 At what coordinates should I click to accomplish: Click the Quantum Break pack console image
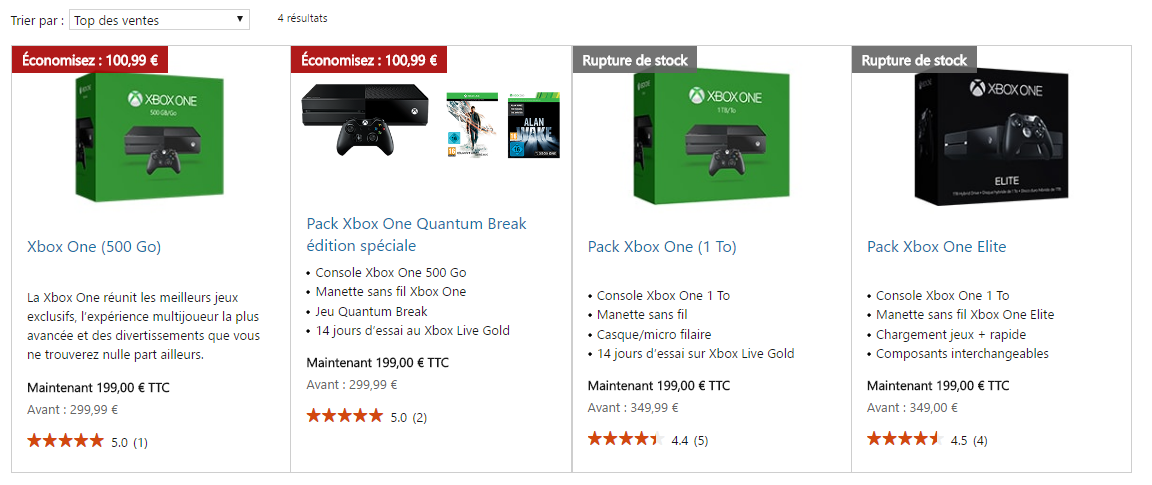click(362, 119)
